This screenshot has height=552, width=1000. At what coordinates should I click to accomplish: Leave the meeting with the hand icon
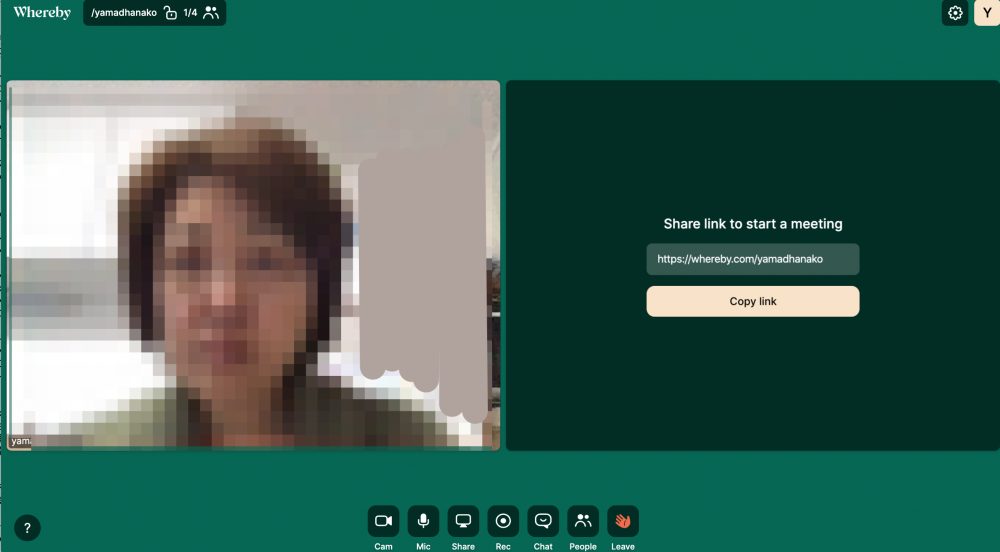tap(623, 521)
